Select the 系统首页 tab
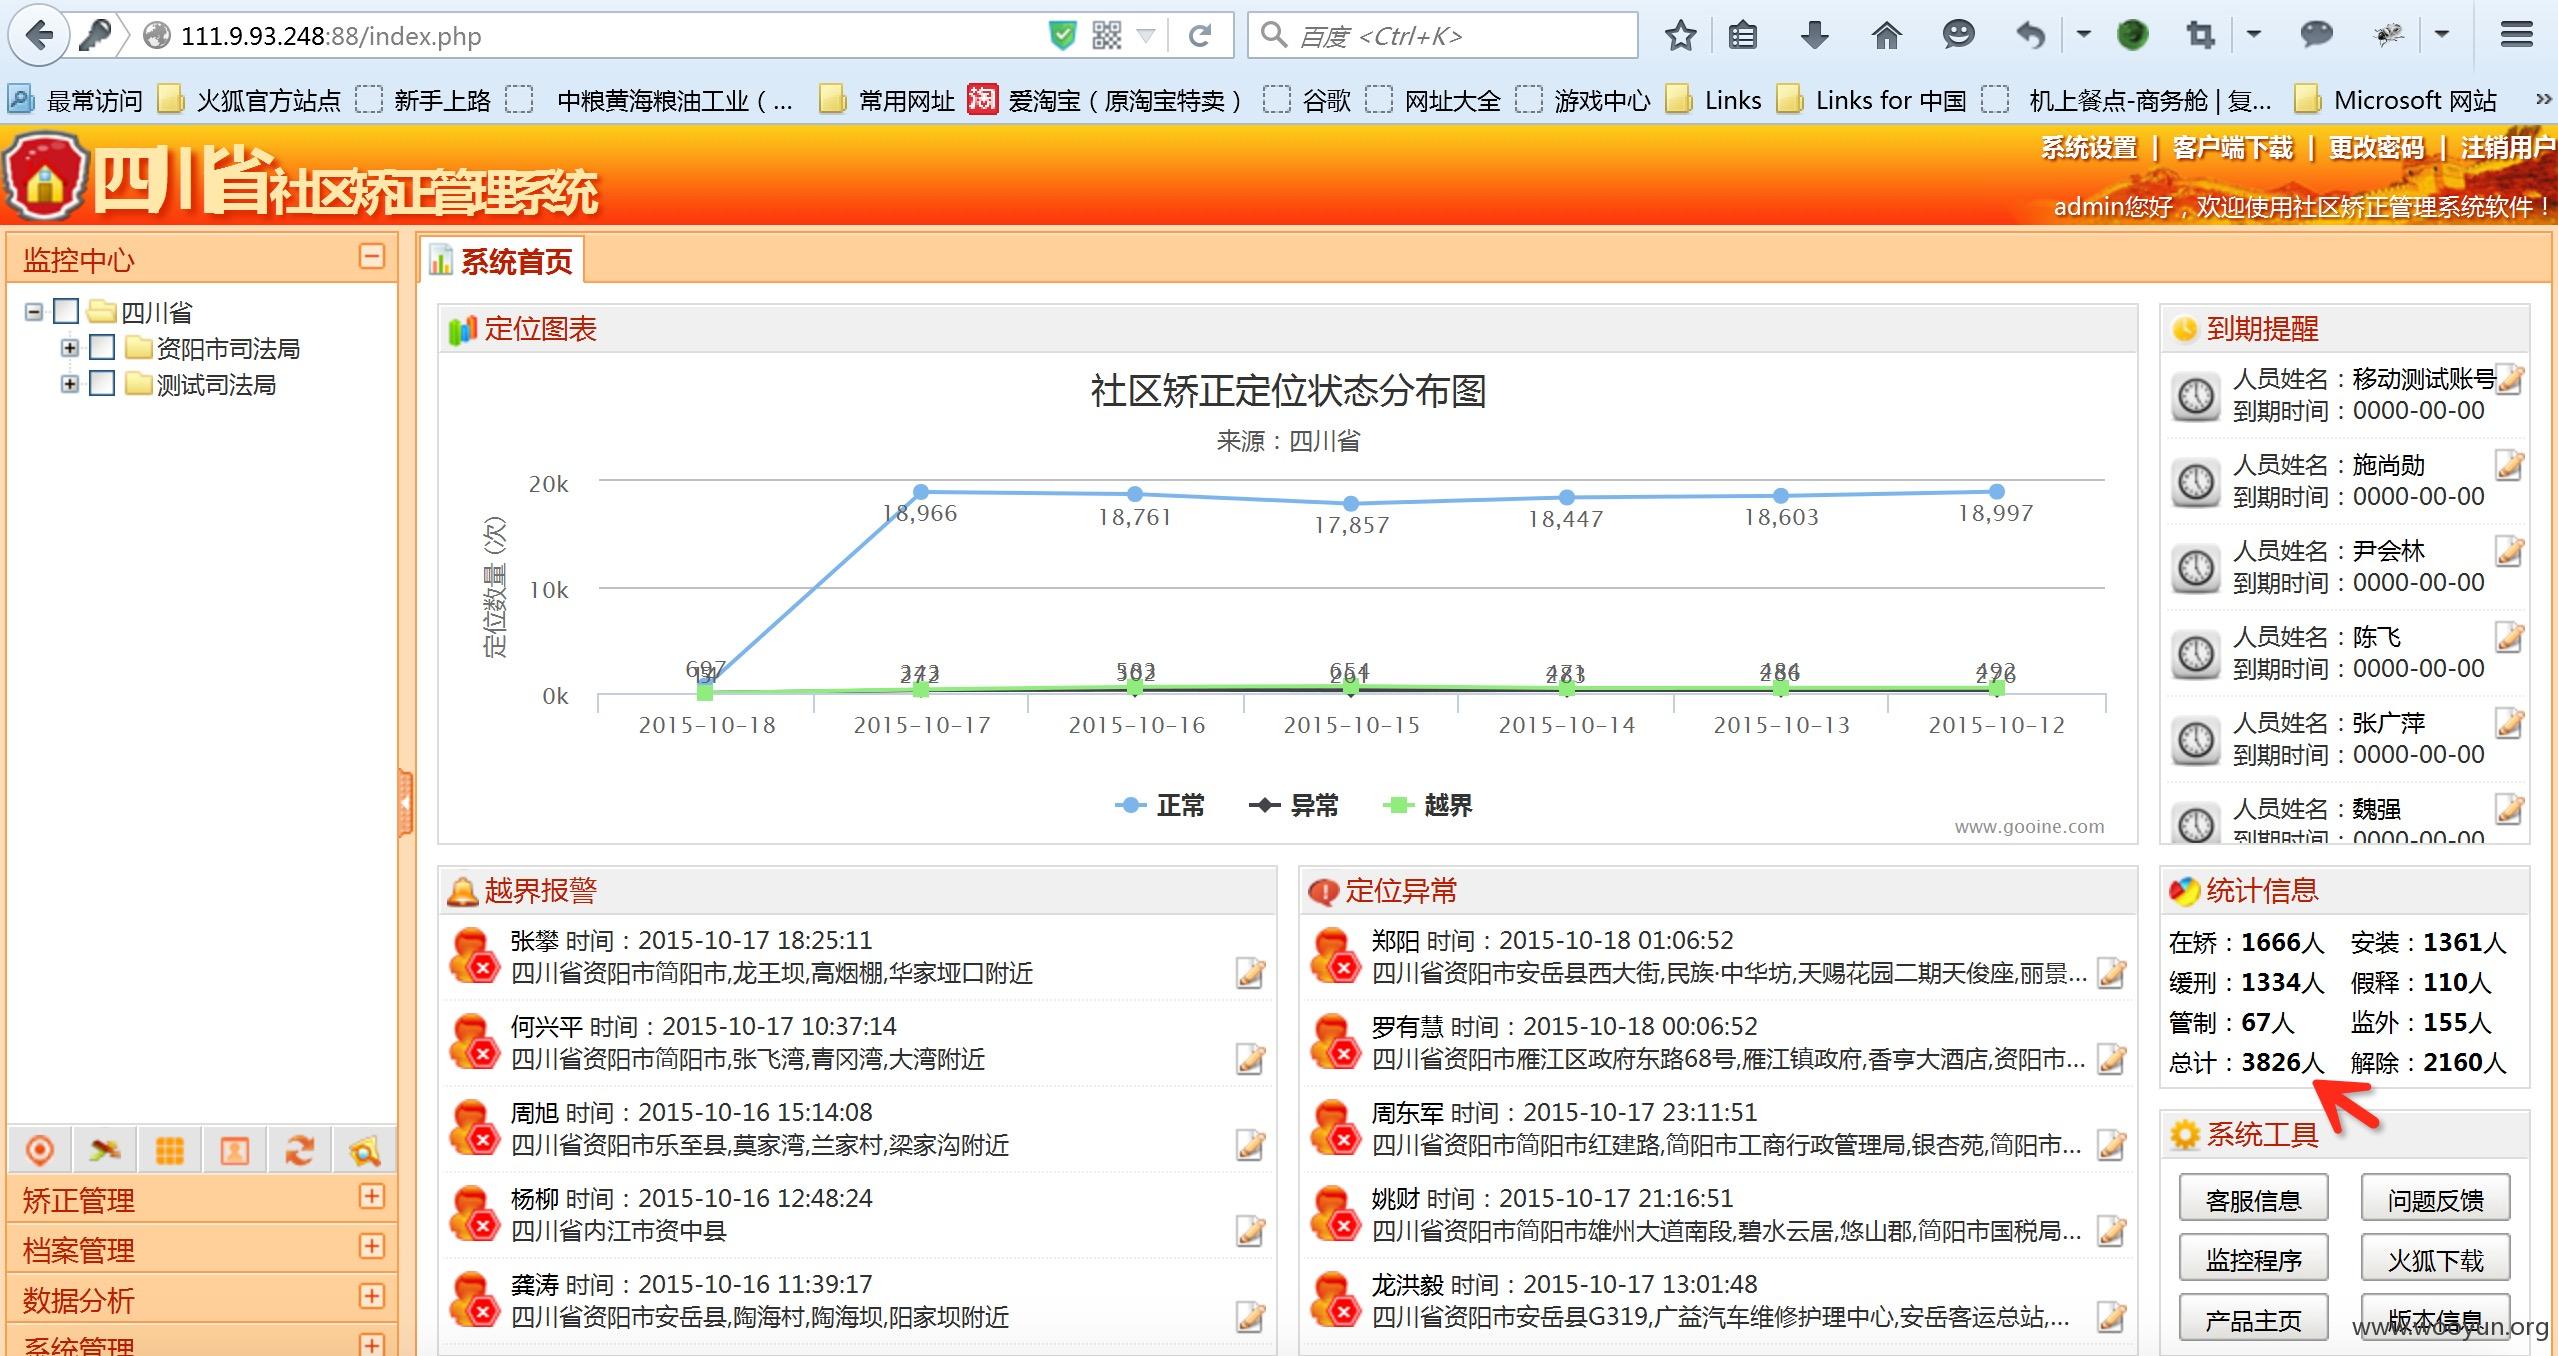The width and height of the screenshot is (2558, 1356). (x=502, y=262)
